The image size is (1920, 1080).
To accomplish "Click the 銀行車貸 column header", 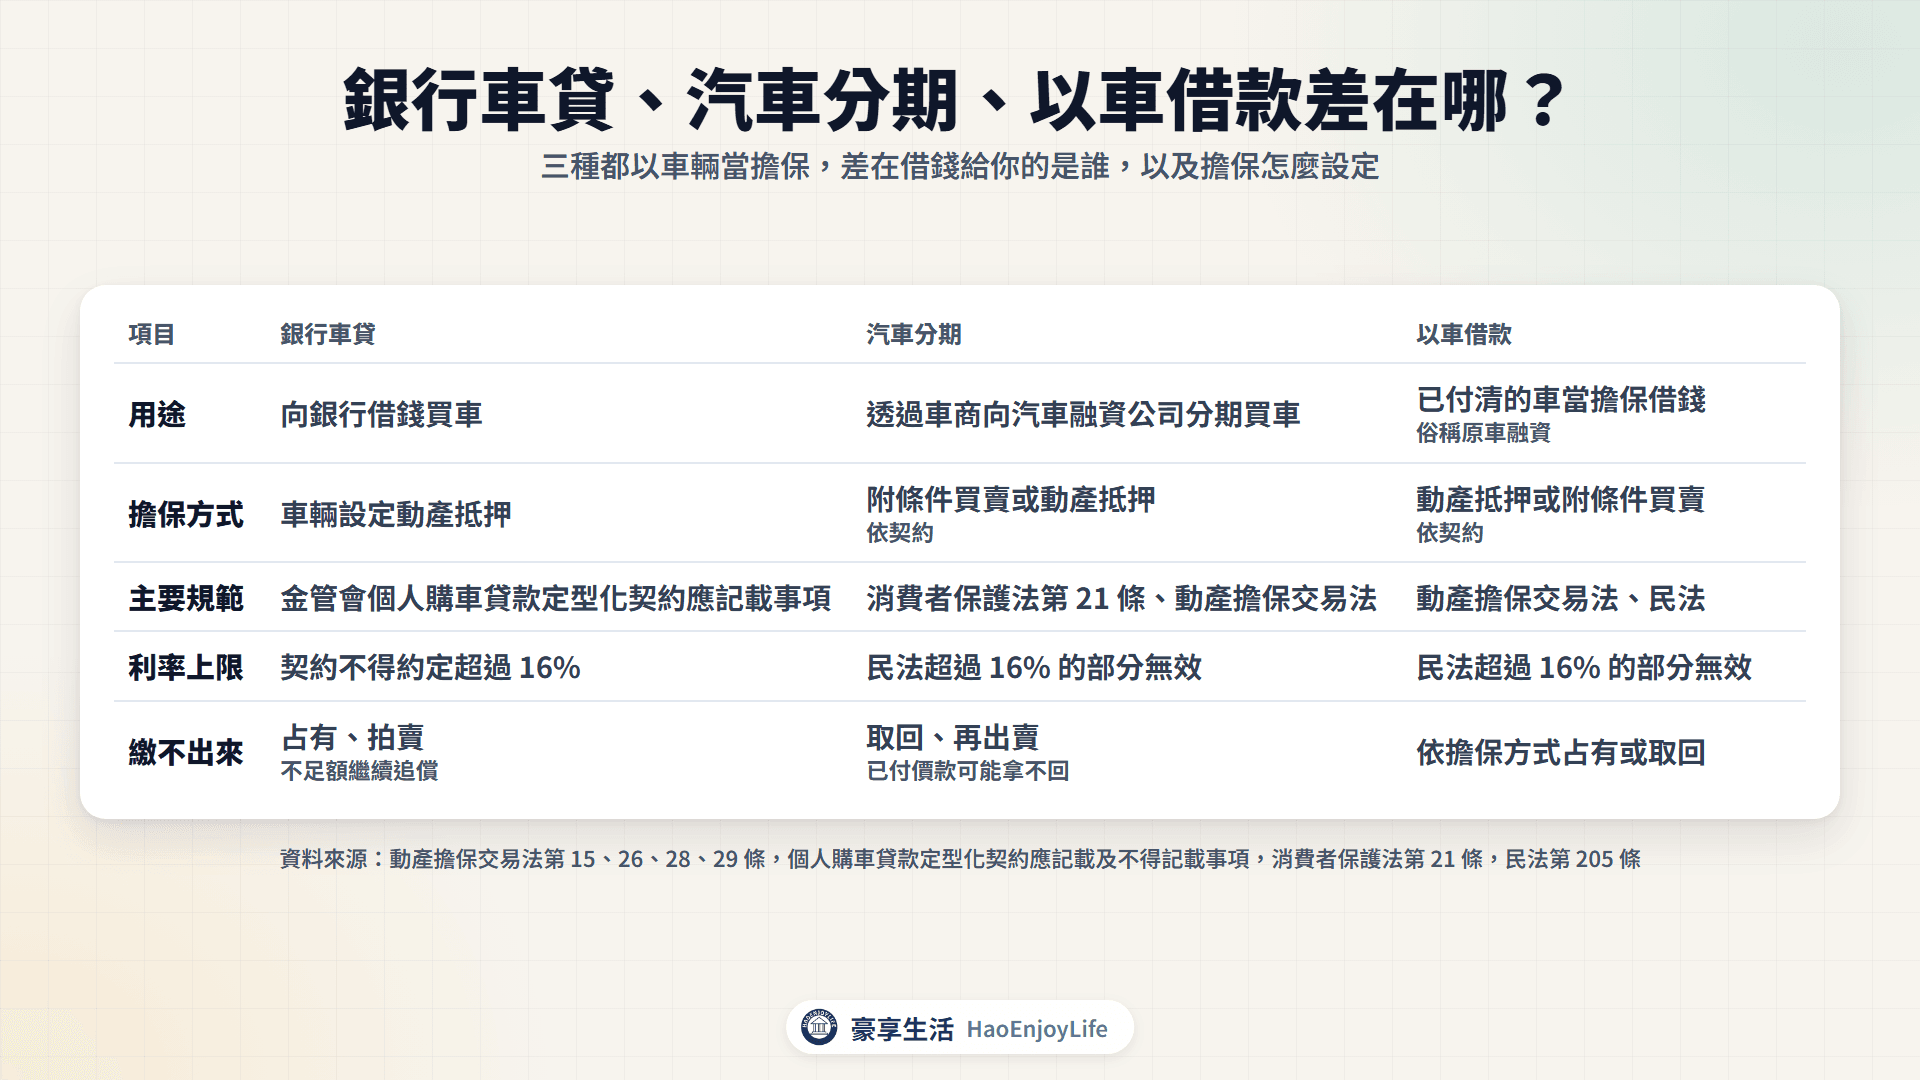I will coord(328,334).
